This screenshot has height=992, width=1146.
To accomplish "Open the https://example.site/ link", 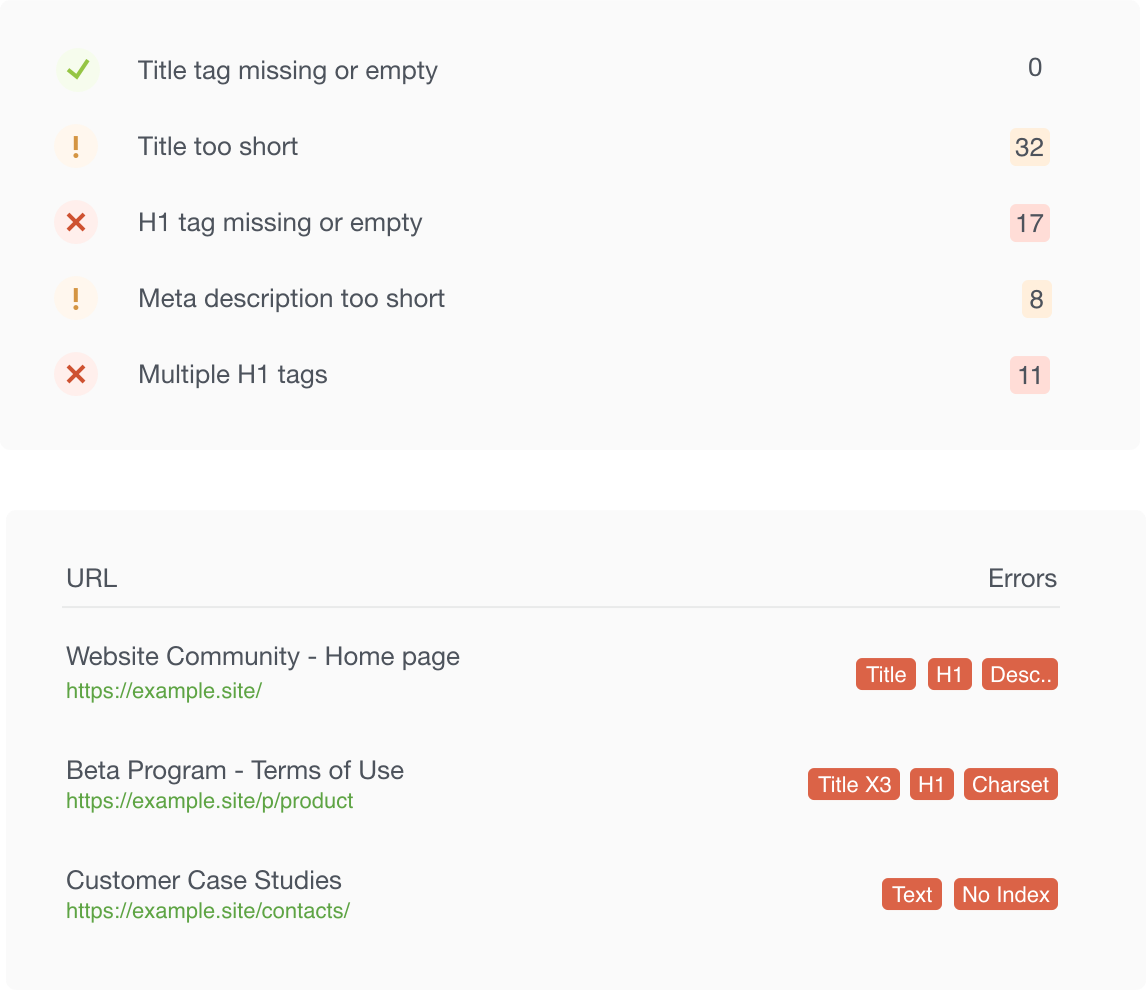I will pyautogui.click(x=164, y=691).
